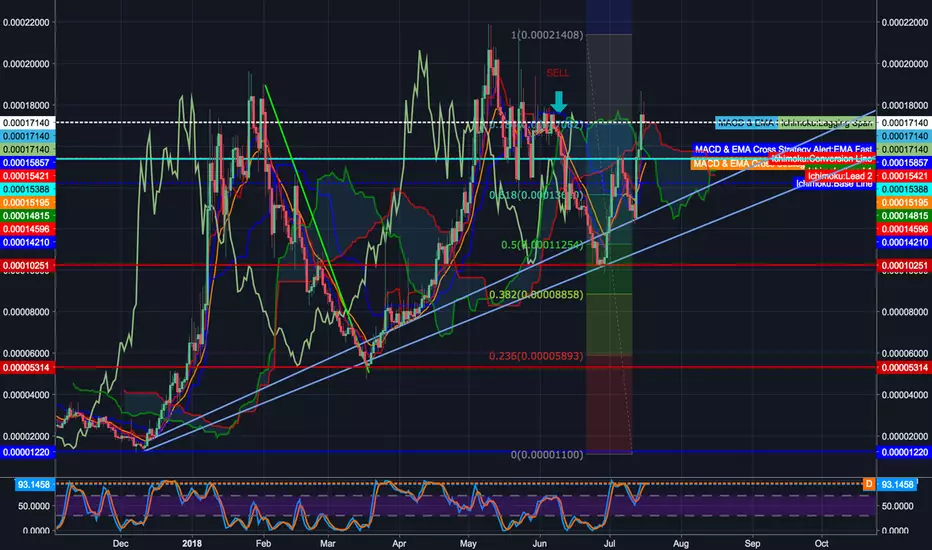
Task: Click the blue 0.00014210 tag on right price scale
Action: coord(903,243)
